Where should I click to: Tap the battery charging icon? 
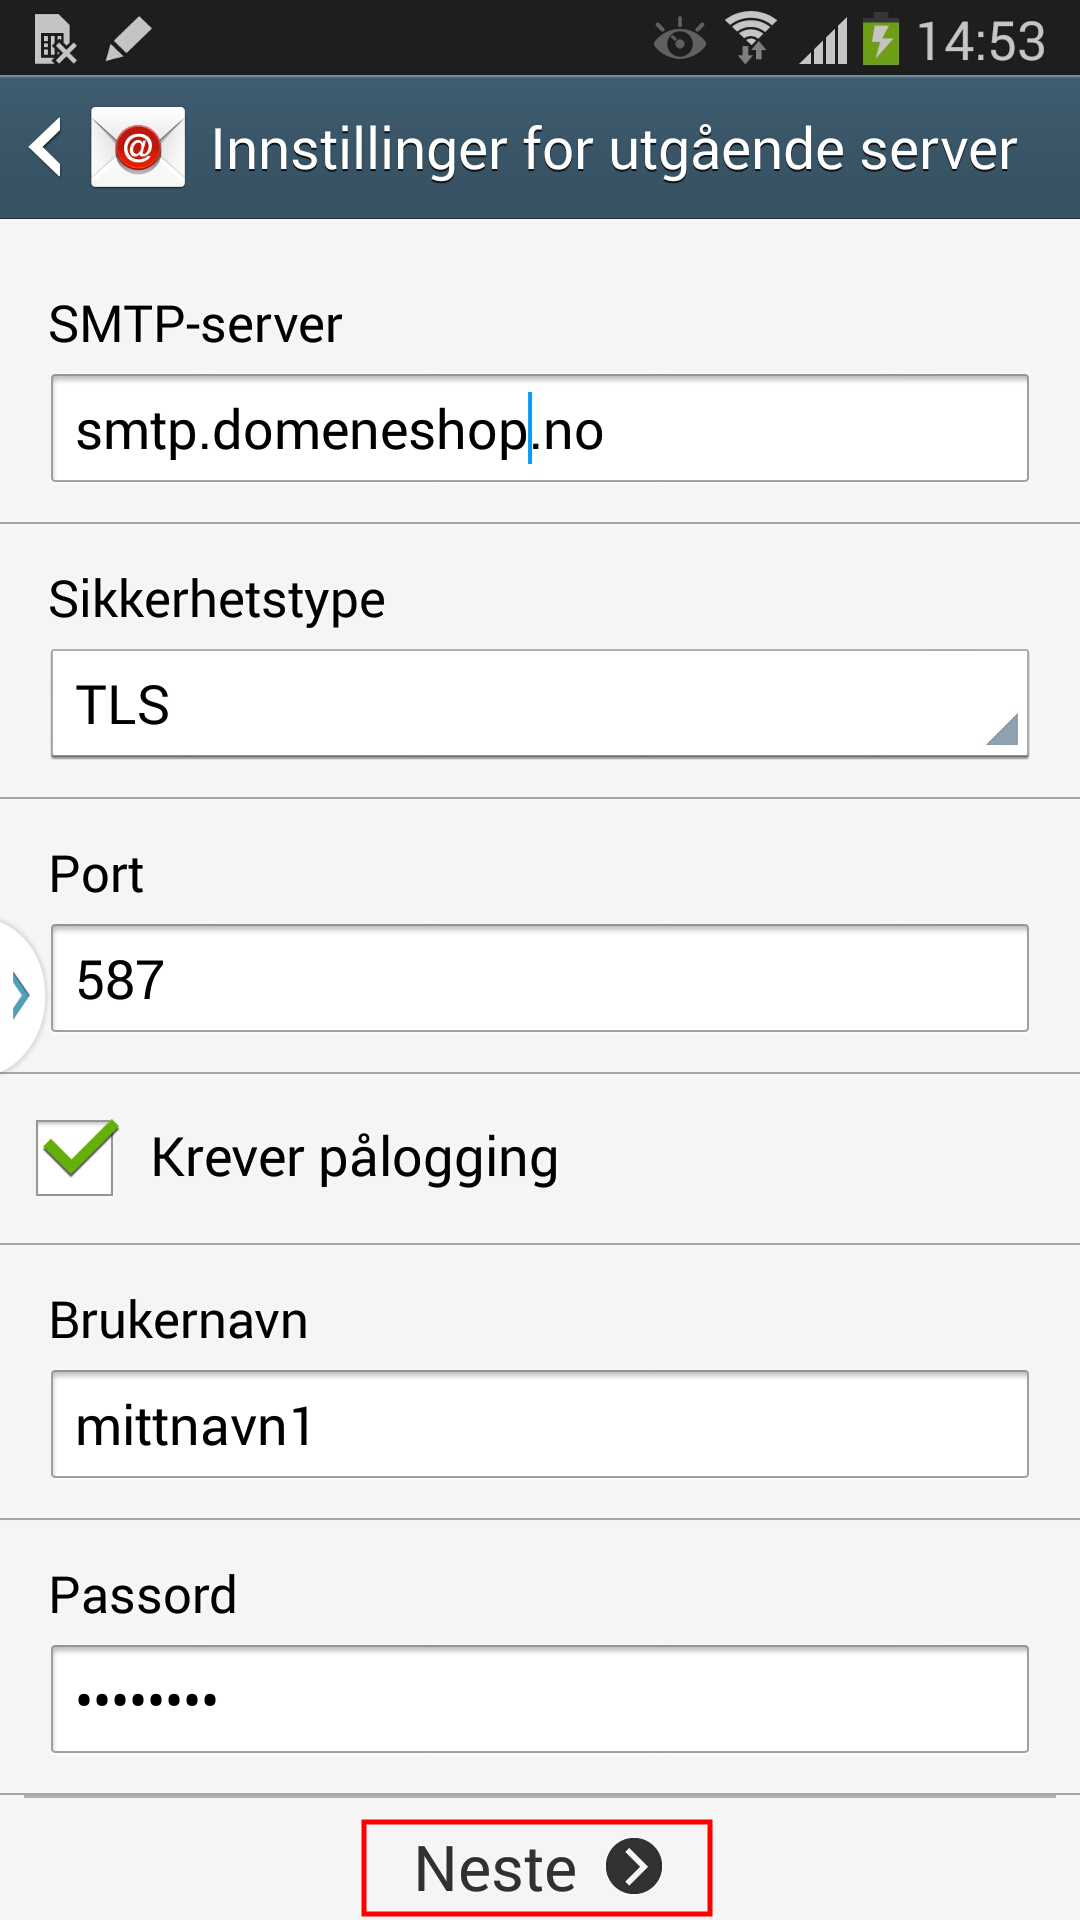(x=881, y=39)
